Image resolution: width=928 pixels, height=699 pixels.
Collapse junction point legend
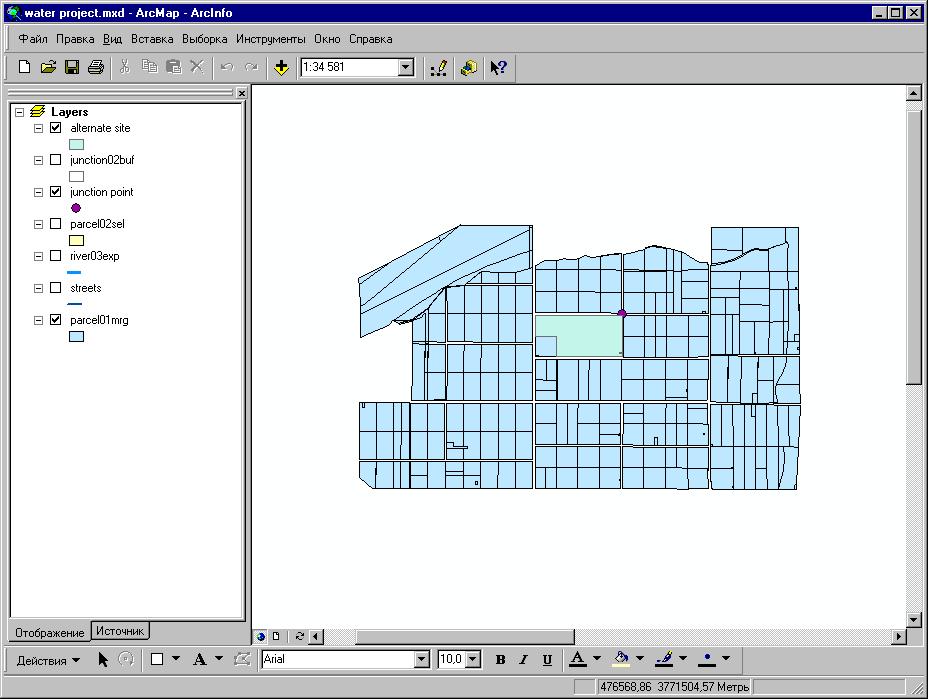click(38, 192)
